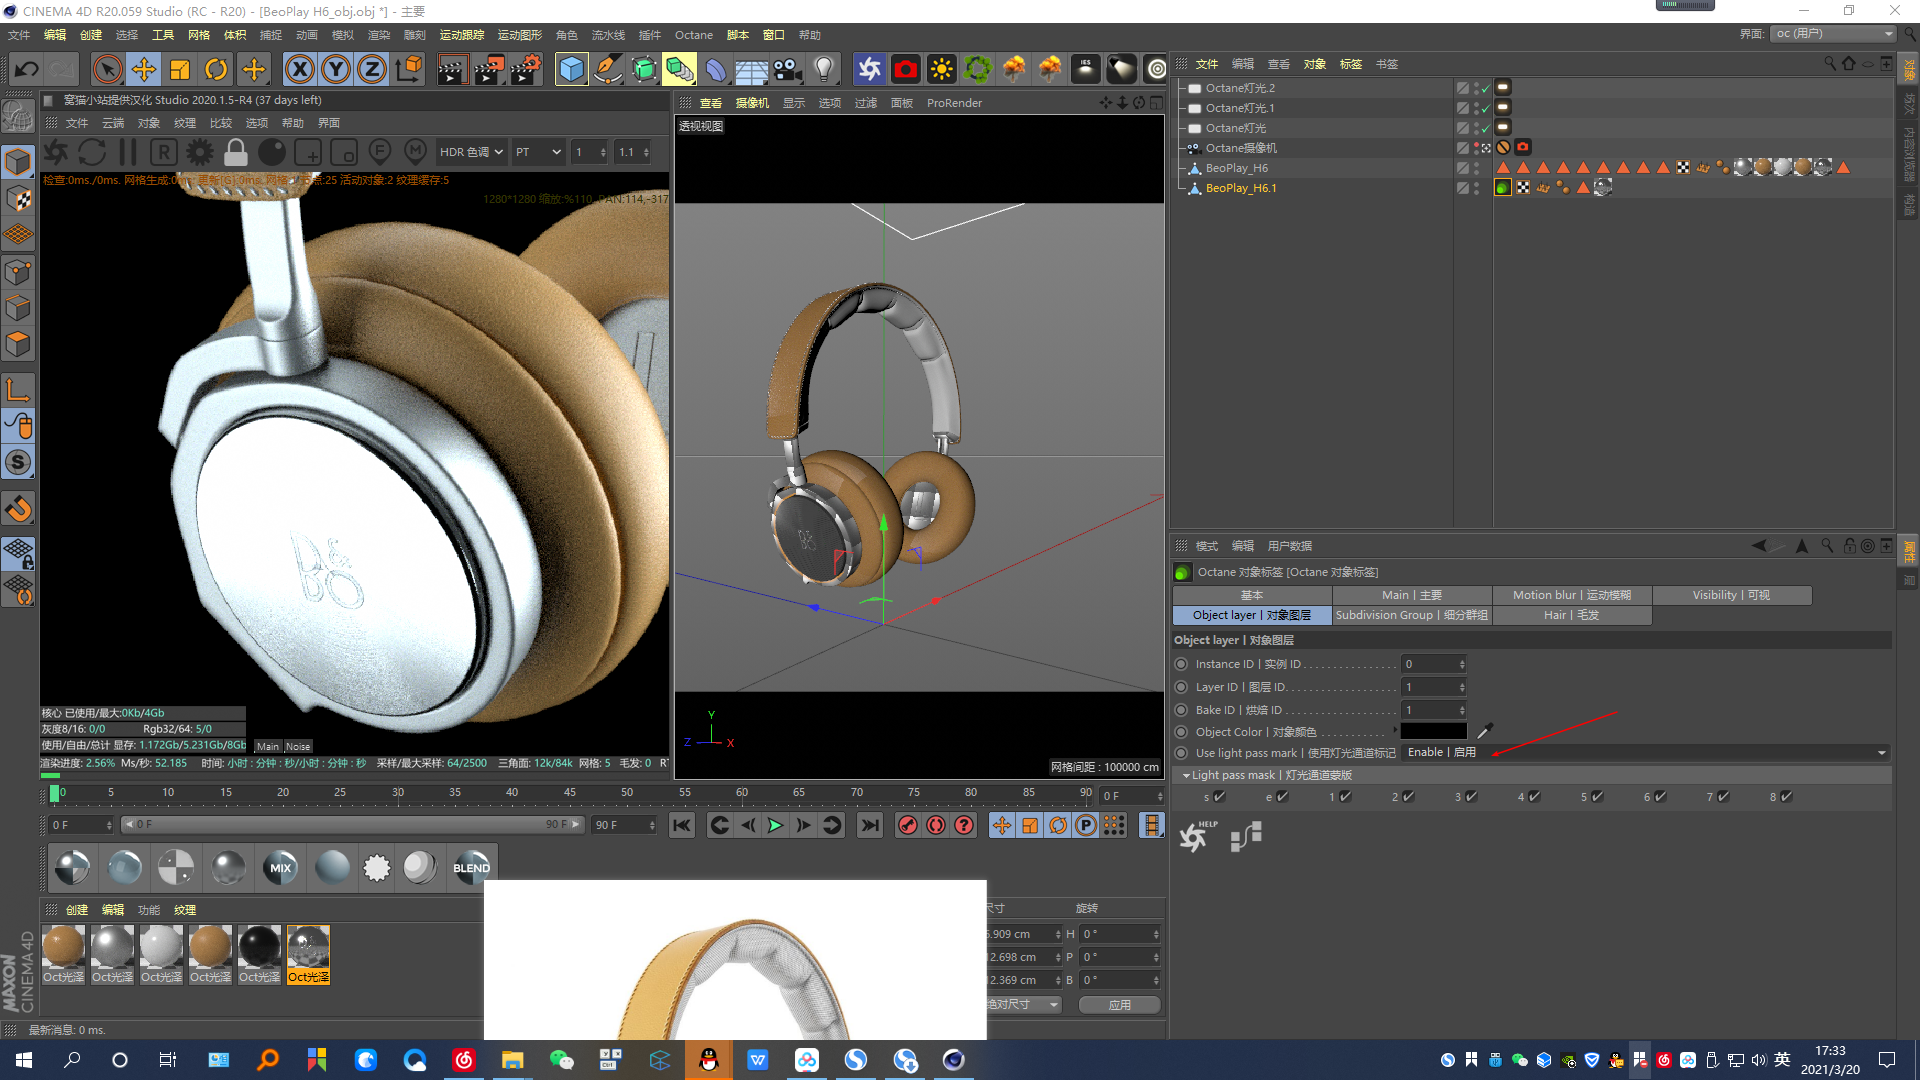Click the Octane HELP icon in attributes

1196,836
